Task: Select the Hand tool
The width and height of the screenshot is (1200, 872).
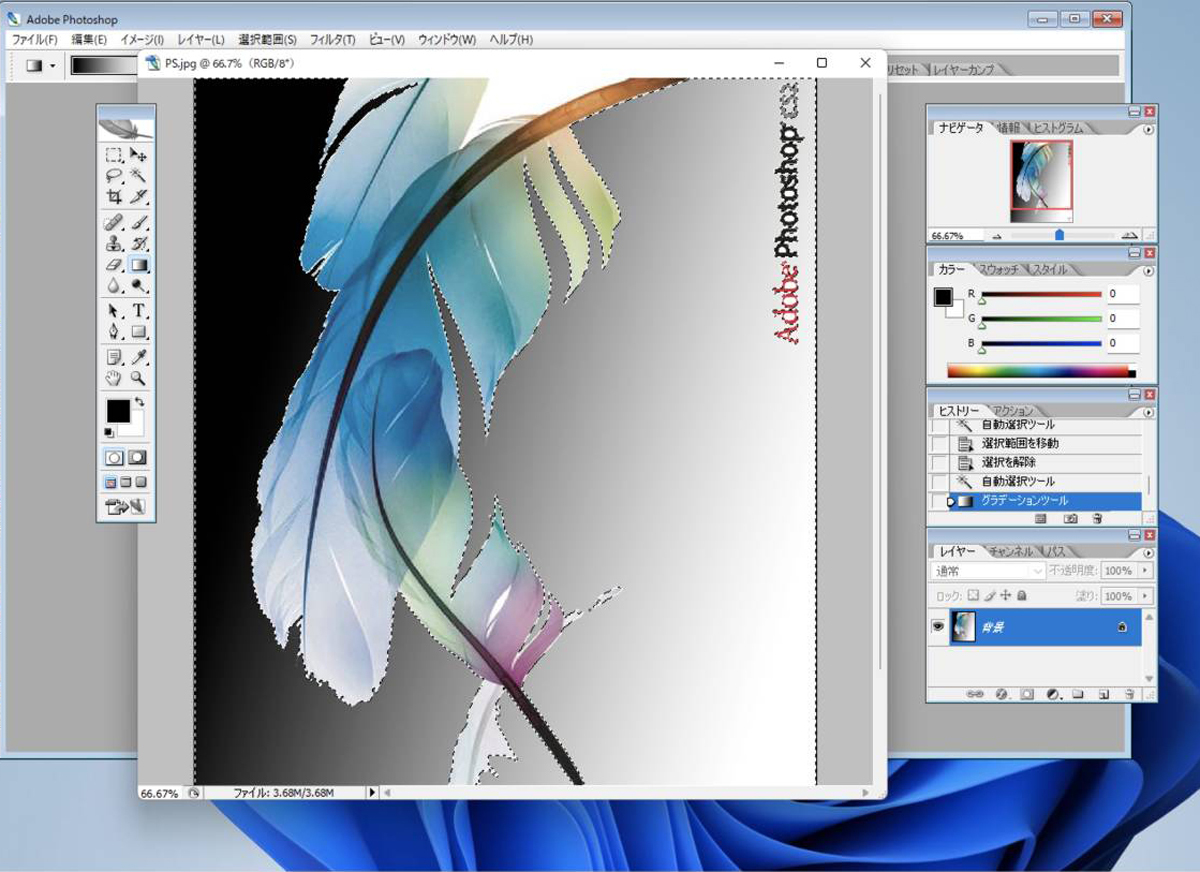Action: 114,379
